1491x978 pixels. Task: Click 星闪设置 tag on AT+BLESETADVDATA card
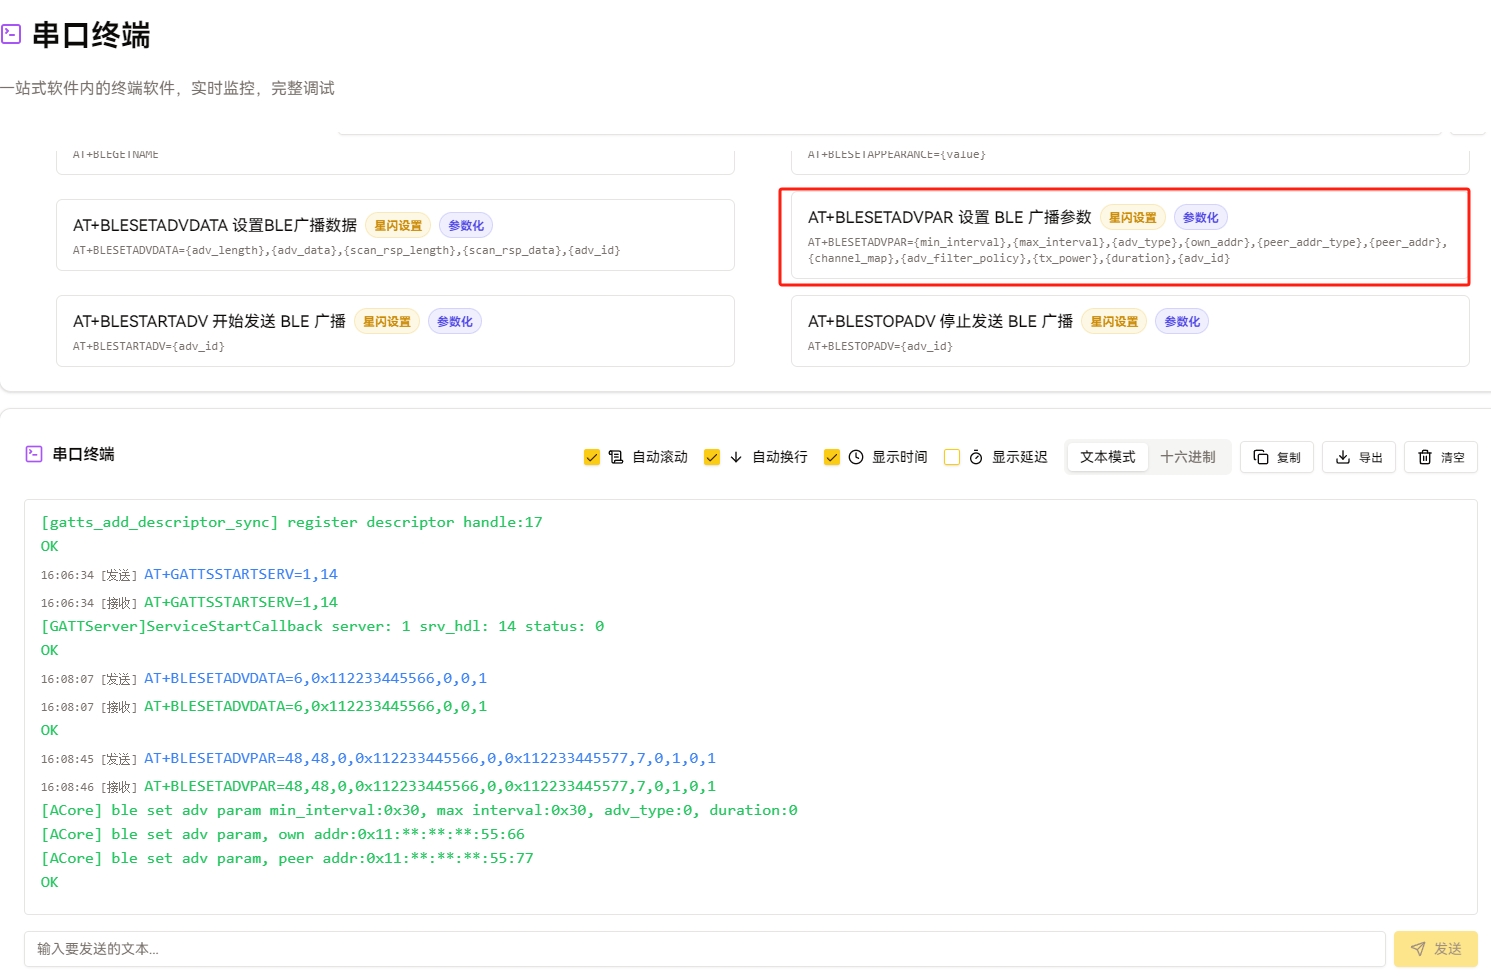pyautogui.click(x=398, y=226)
